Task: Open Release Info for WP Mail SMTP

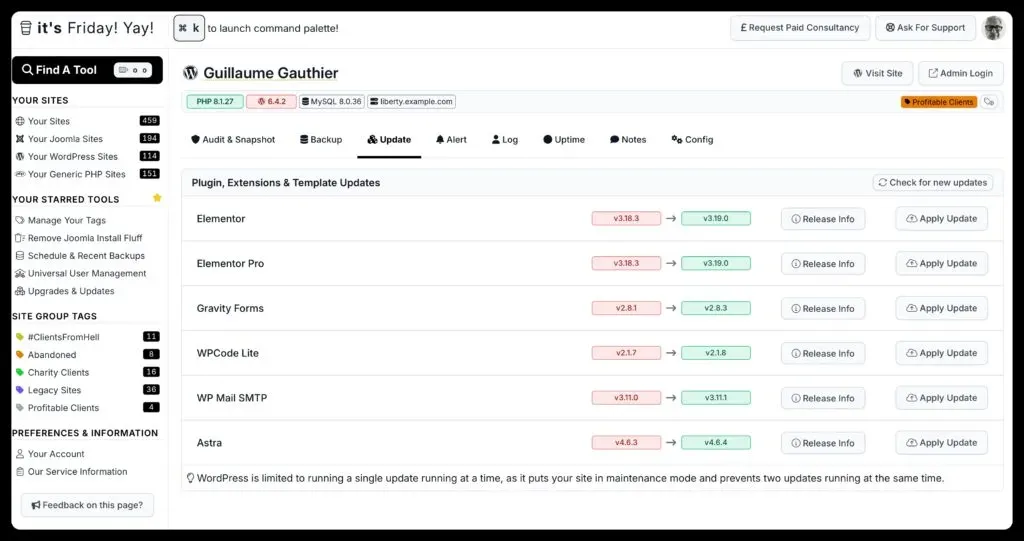Action: [x=823, y=398]
